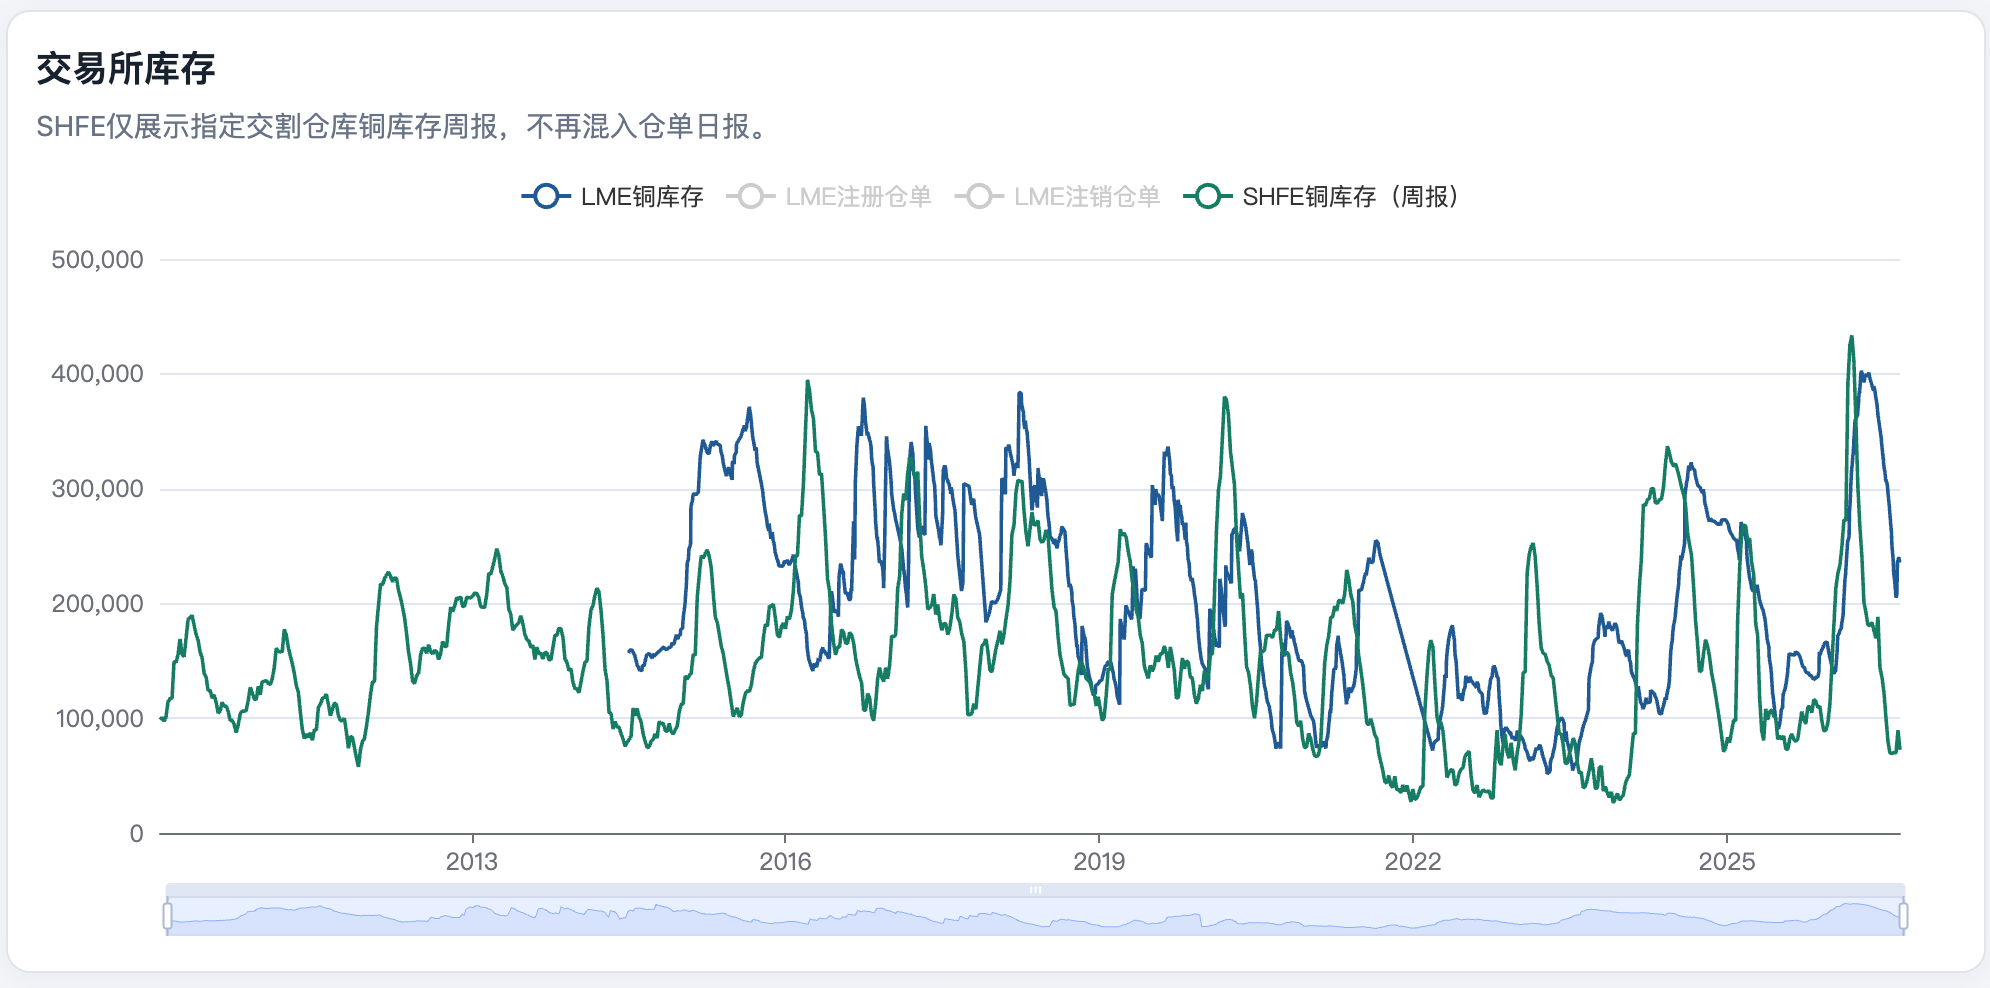Click the blue LME铜库存 legend circle marker
This screenshot has height=988, width=1990.
pos(545,196)
